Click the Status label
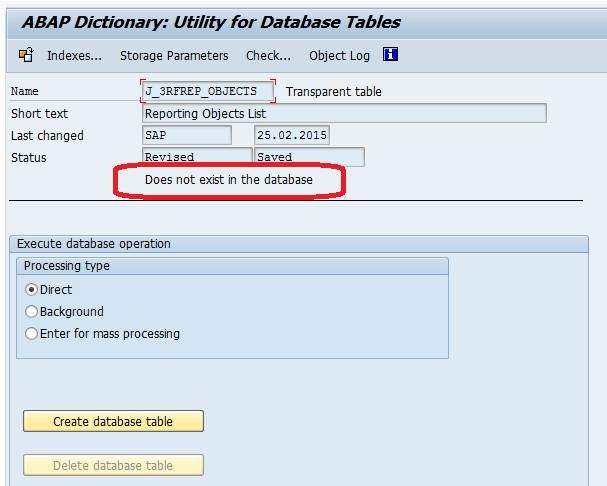Screen dimensions: 607x486 tap(29, 158)
